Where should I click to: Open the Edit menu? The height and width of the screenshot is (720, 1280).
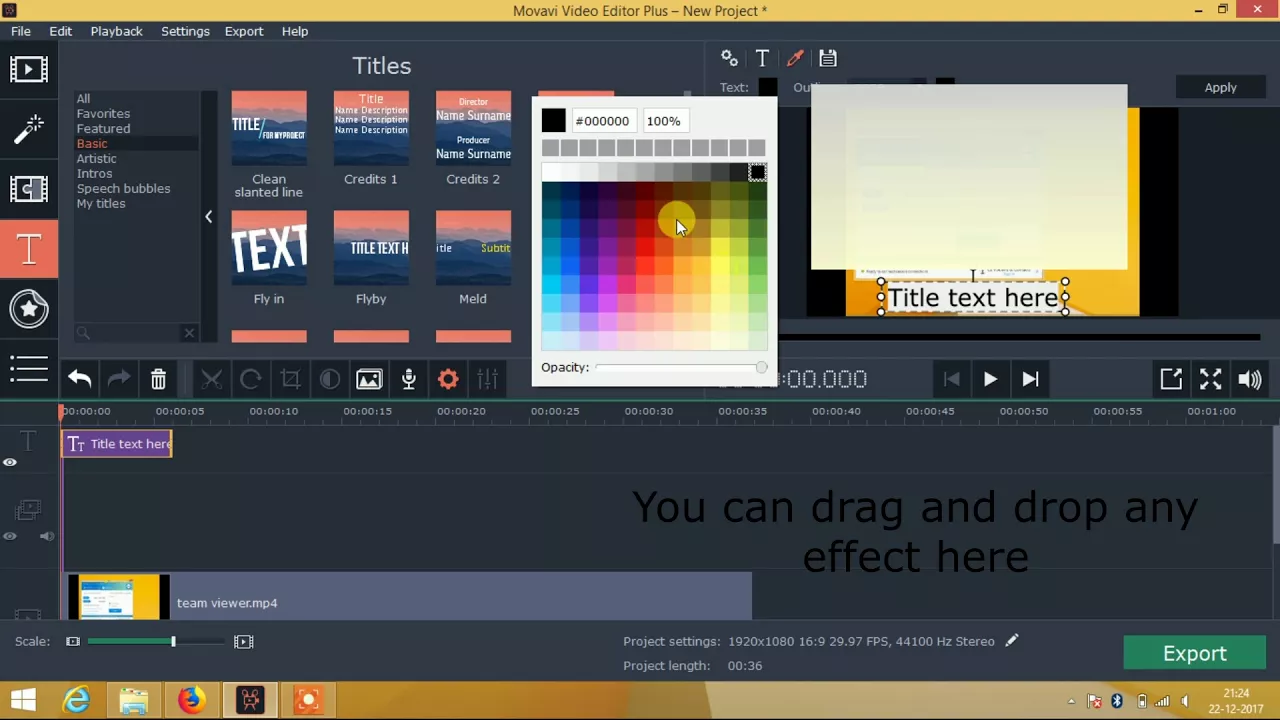point(60,31)
